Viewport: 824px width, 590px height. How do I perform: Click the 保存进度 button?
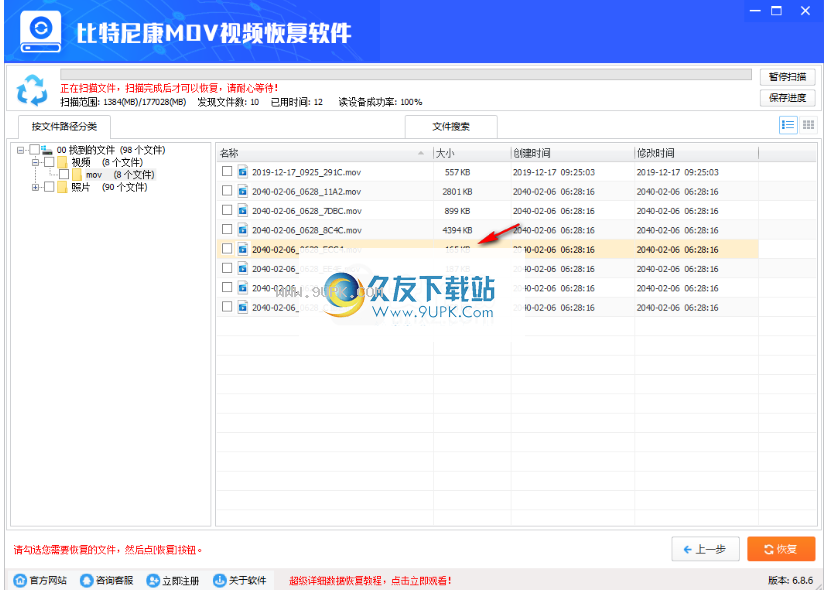pyautogui.click(x=787, y=98)
